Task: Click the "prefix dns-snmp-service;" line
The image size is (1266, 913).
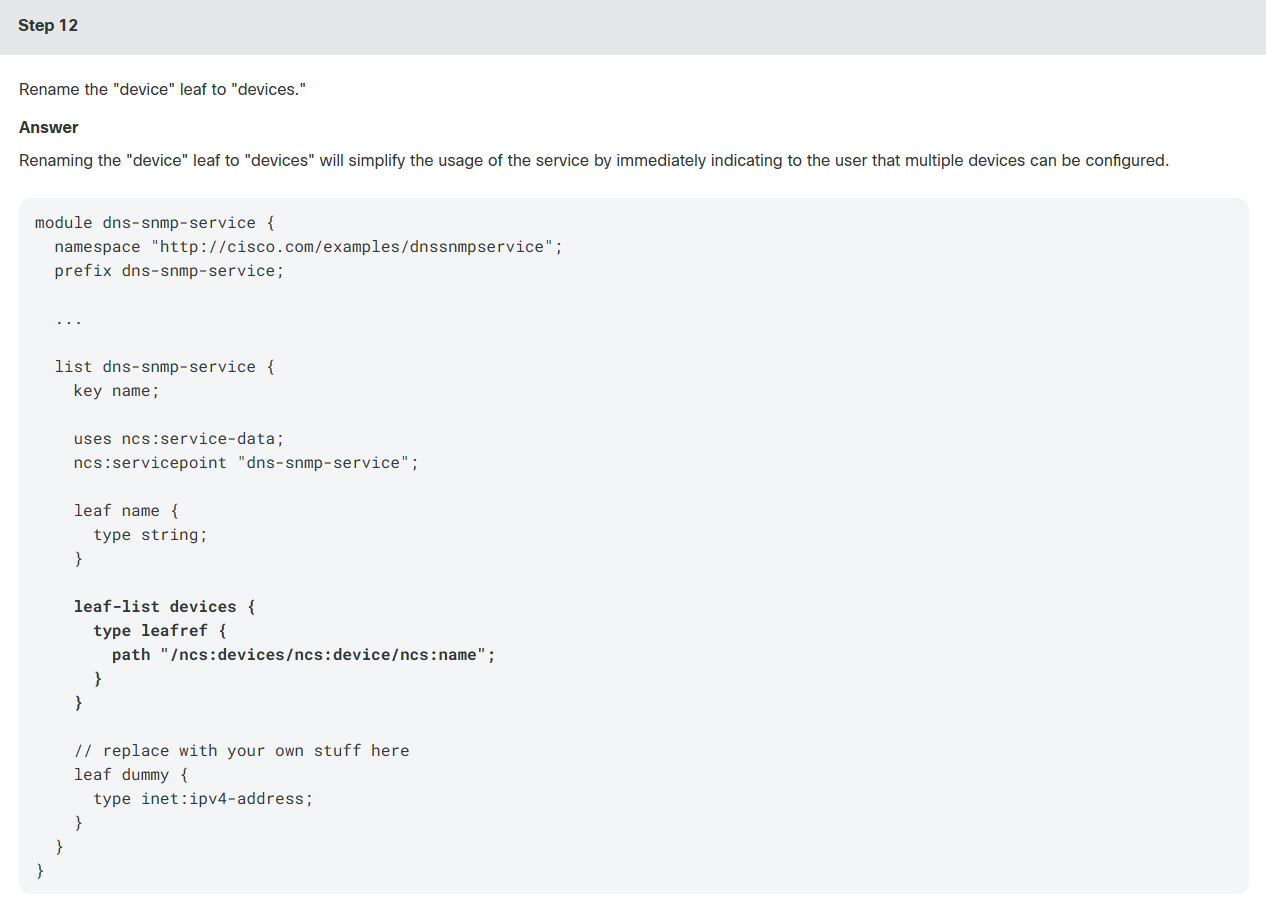Action: (x=169, y=270)
